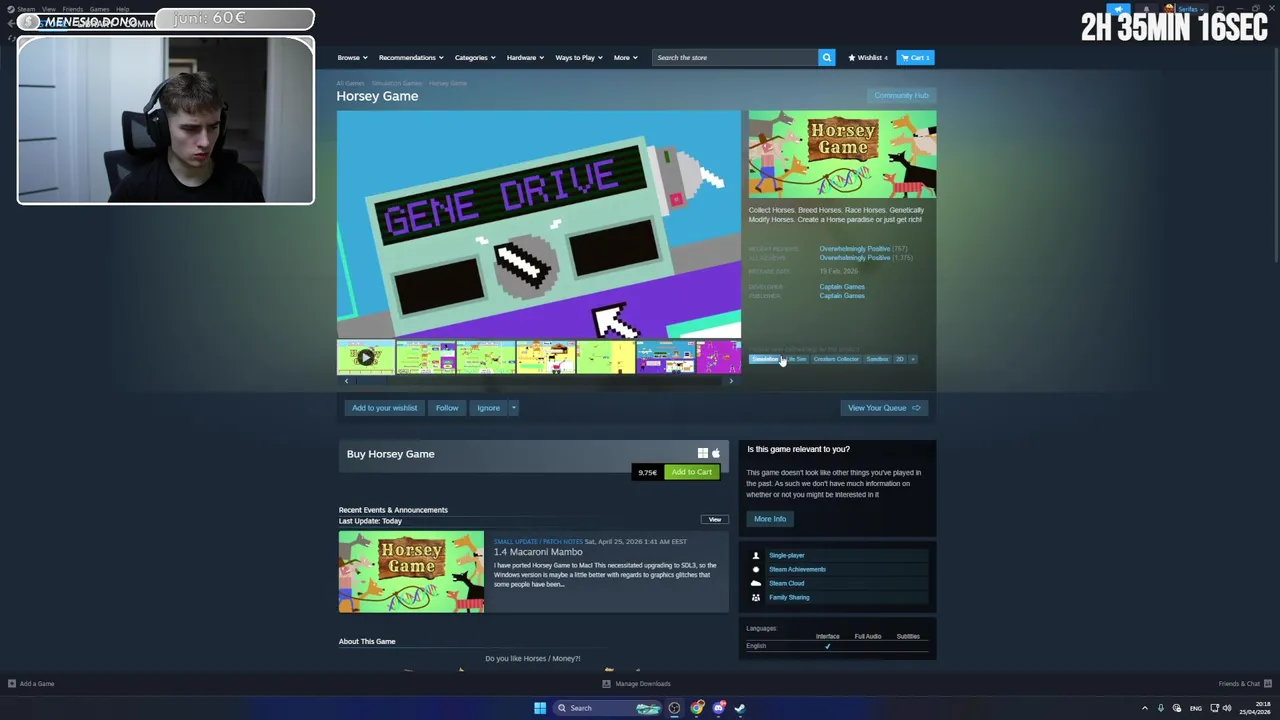Click the right arrow under screenshot strip
This screenshot has height=720, width=1280.
point(731,381)
